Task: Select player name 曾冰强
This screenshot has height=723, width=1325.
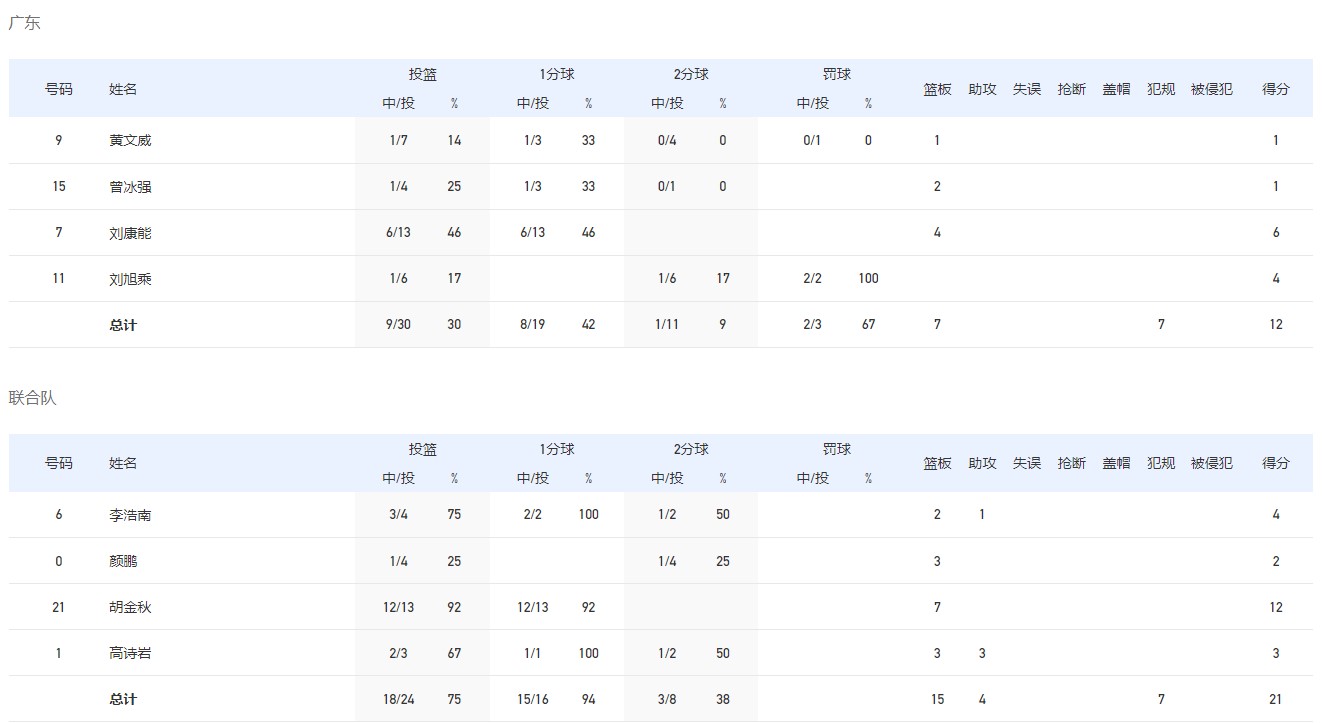Action: [x=130, y=186]
